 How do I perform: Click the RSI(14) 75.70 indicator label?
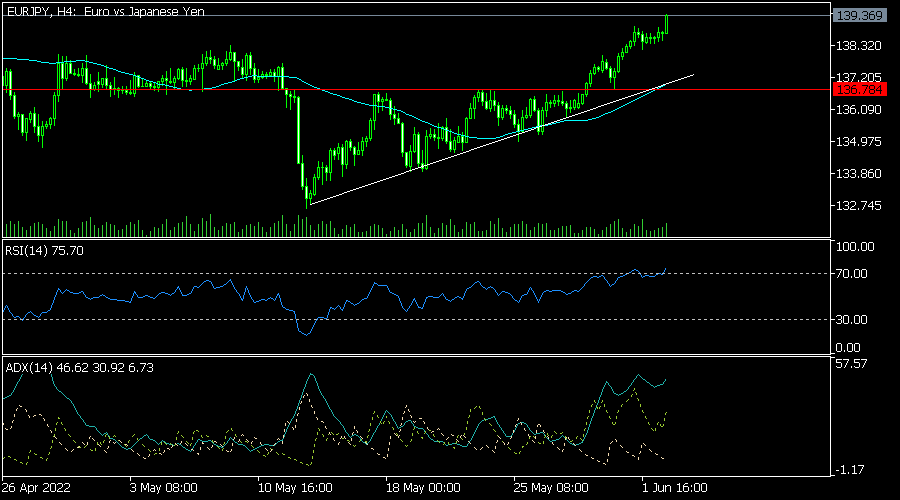[x=44, y=251]
